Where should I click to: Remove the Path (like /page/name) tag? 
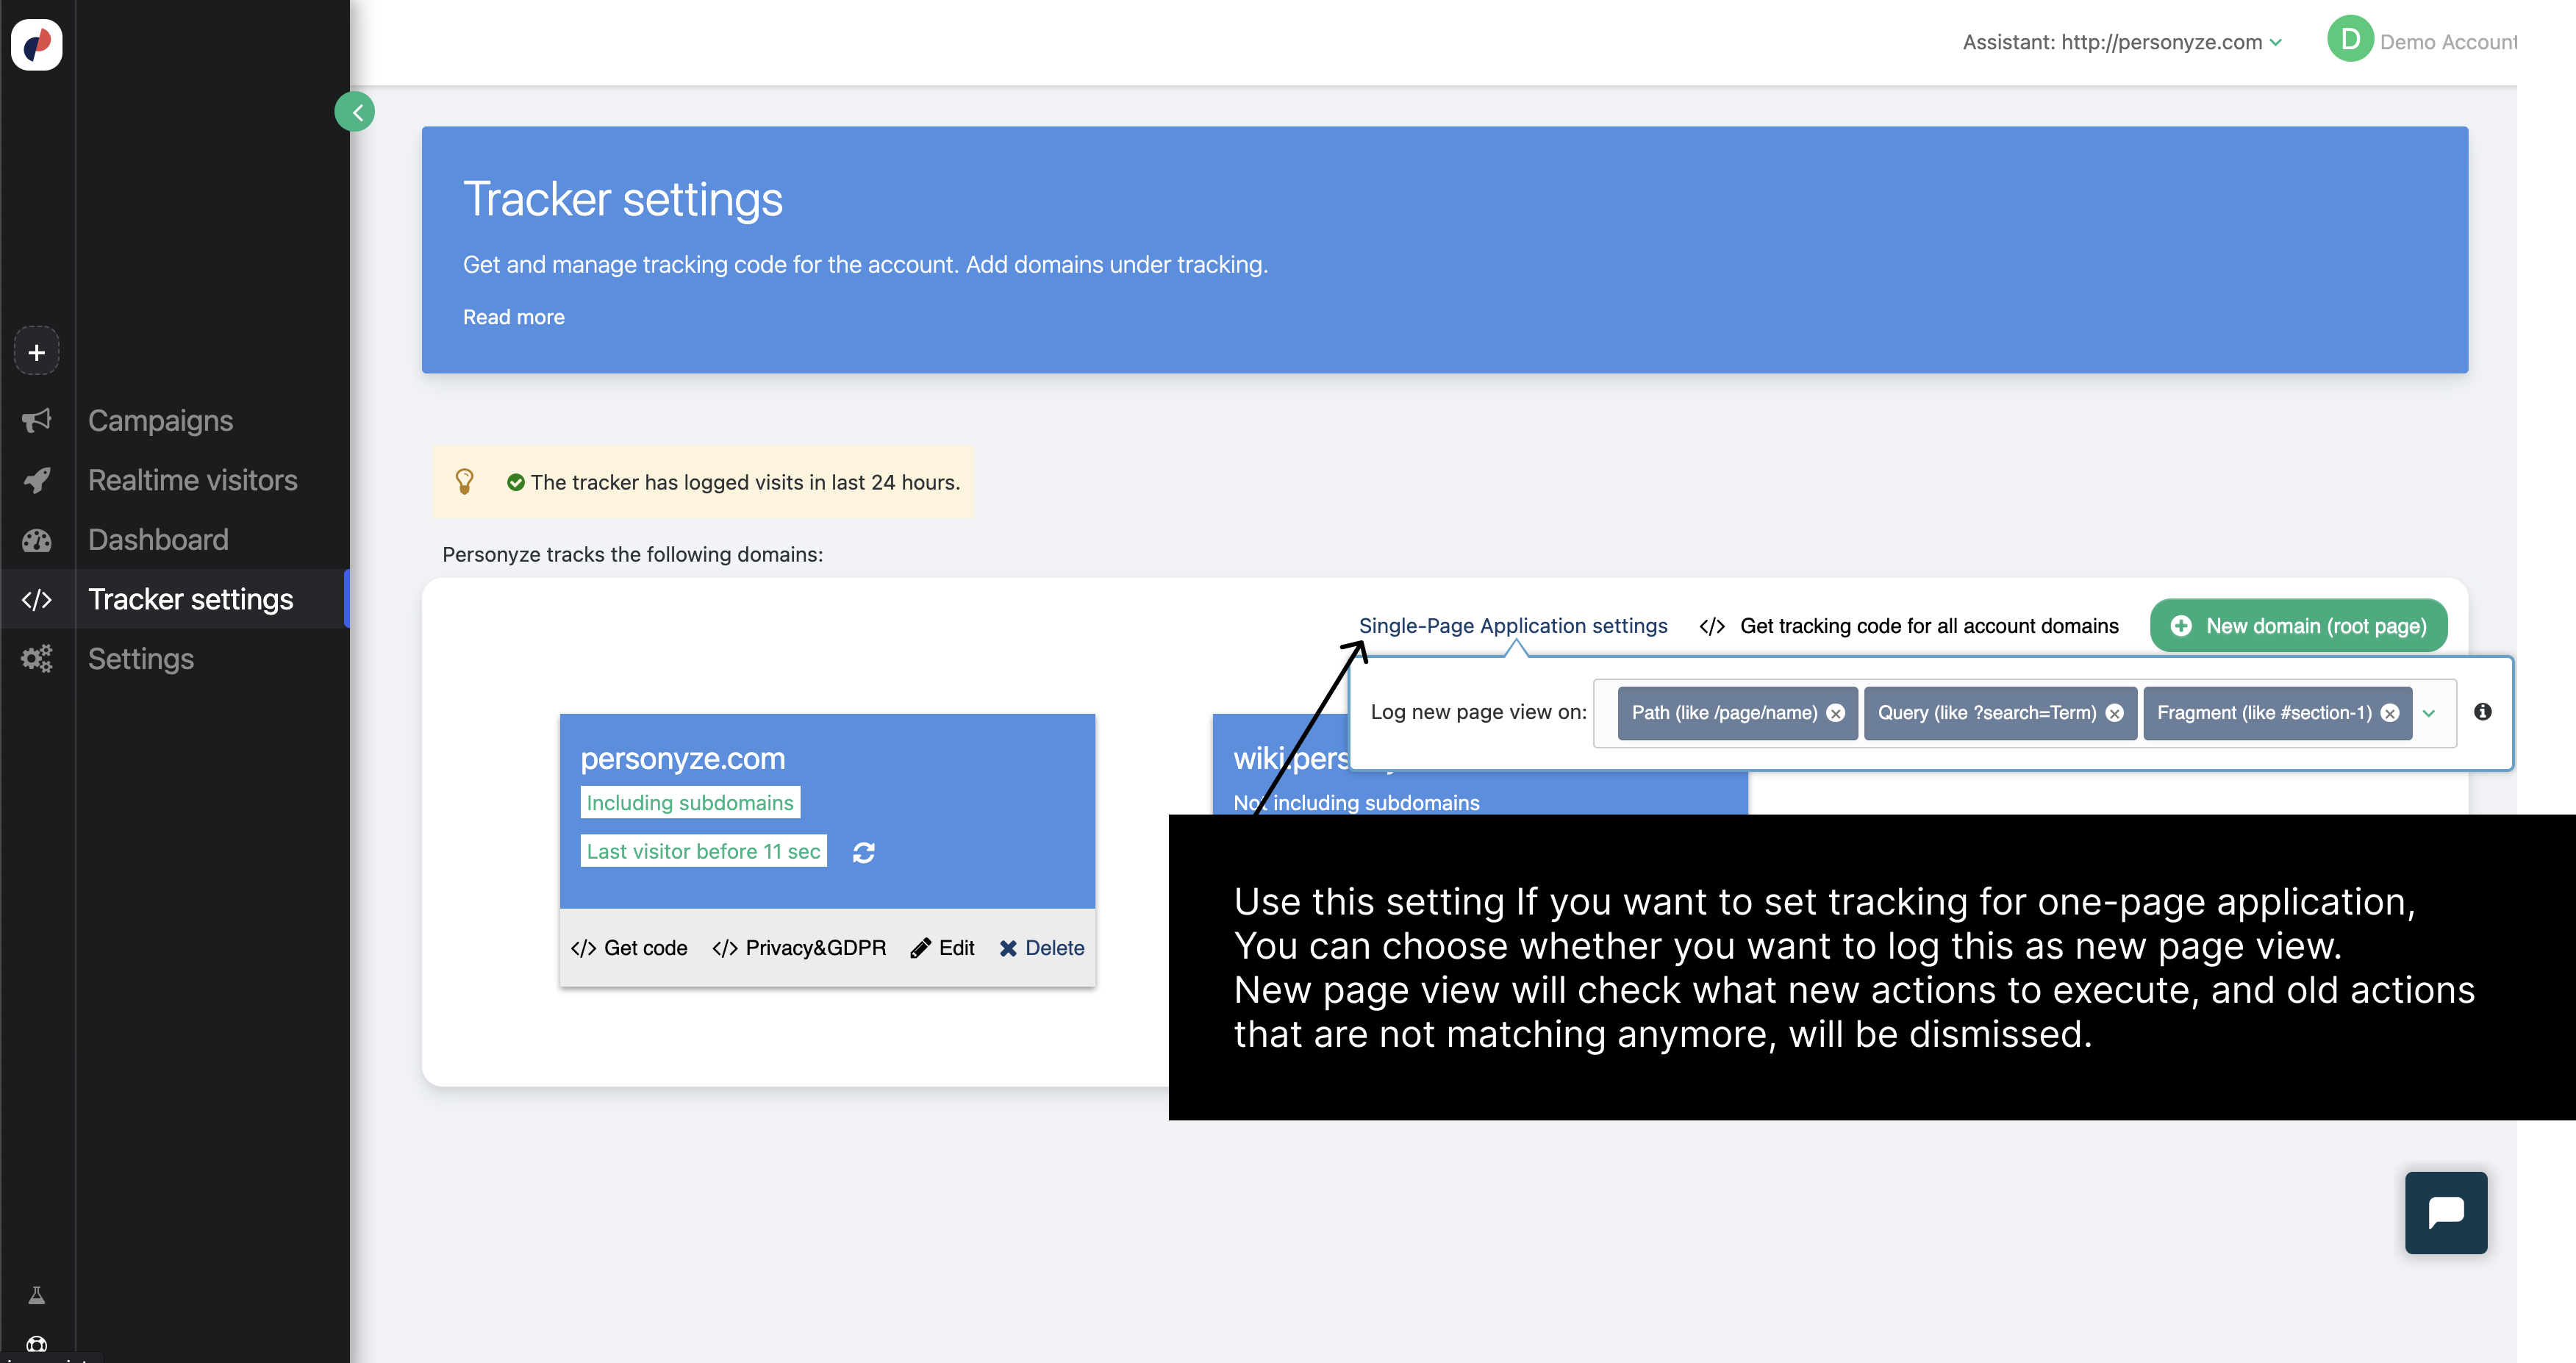coord(1836,713)
